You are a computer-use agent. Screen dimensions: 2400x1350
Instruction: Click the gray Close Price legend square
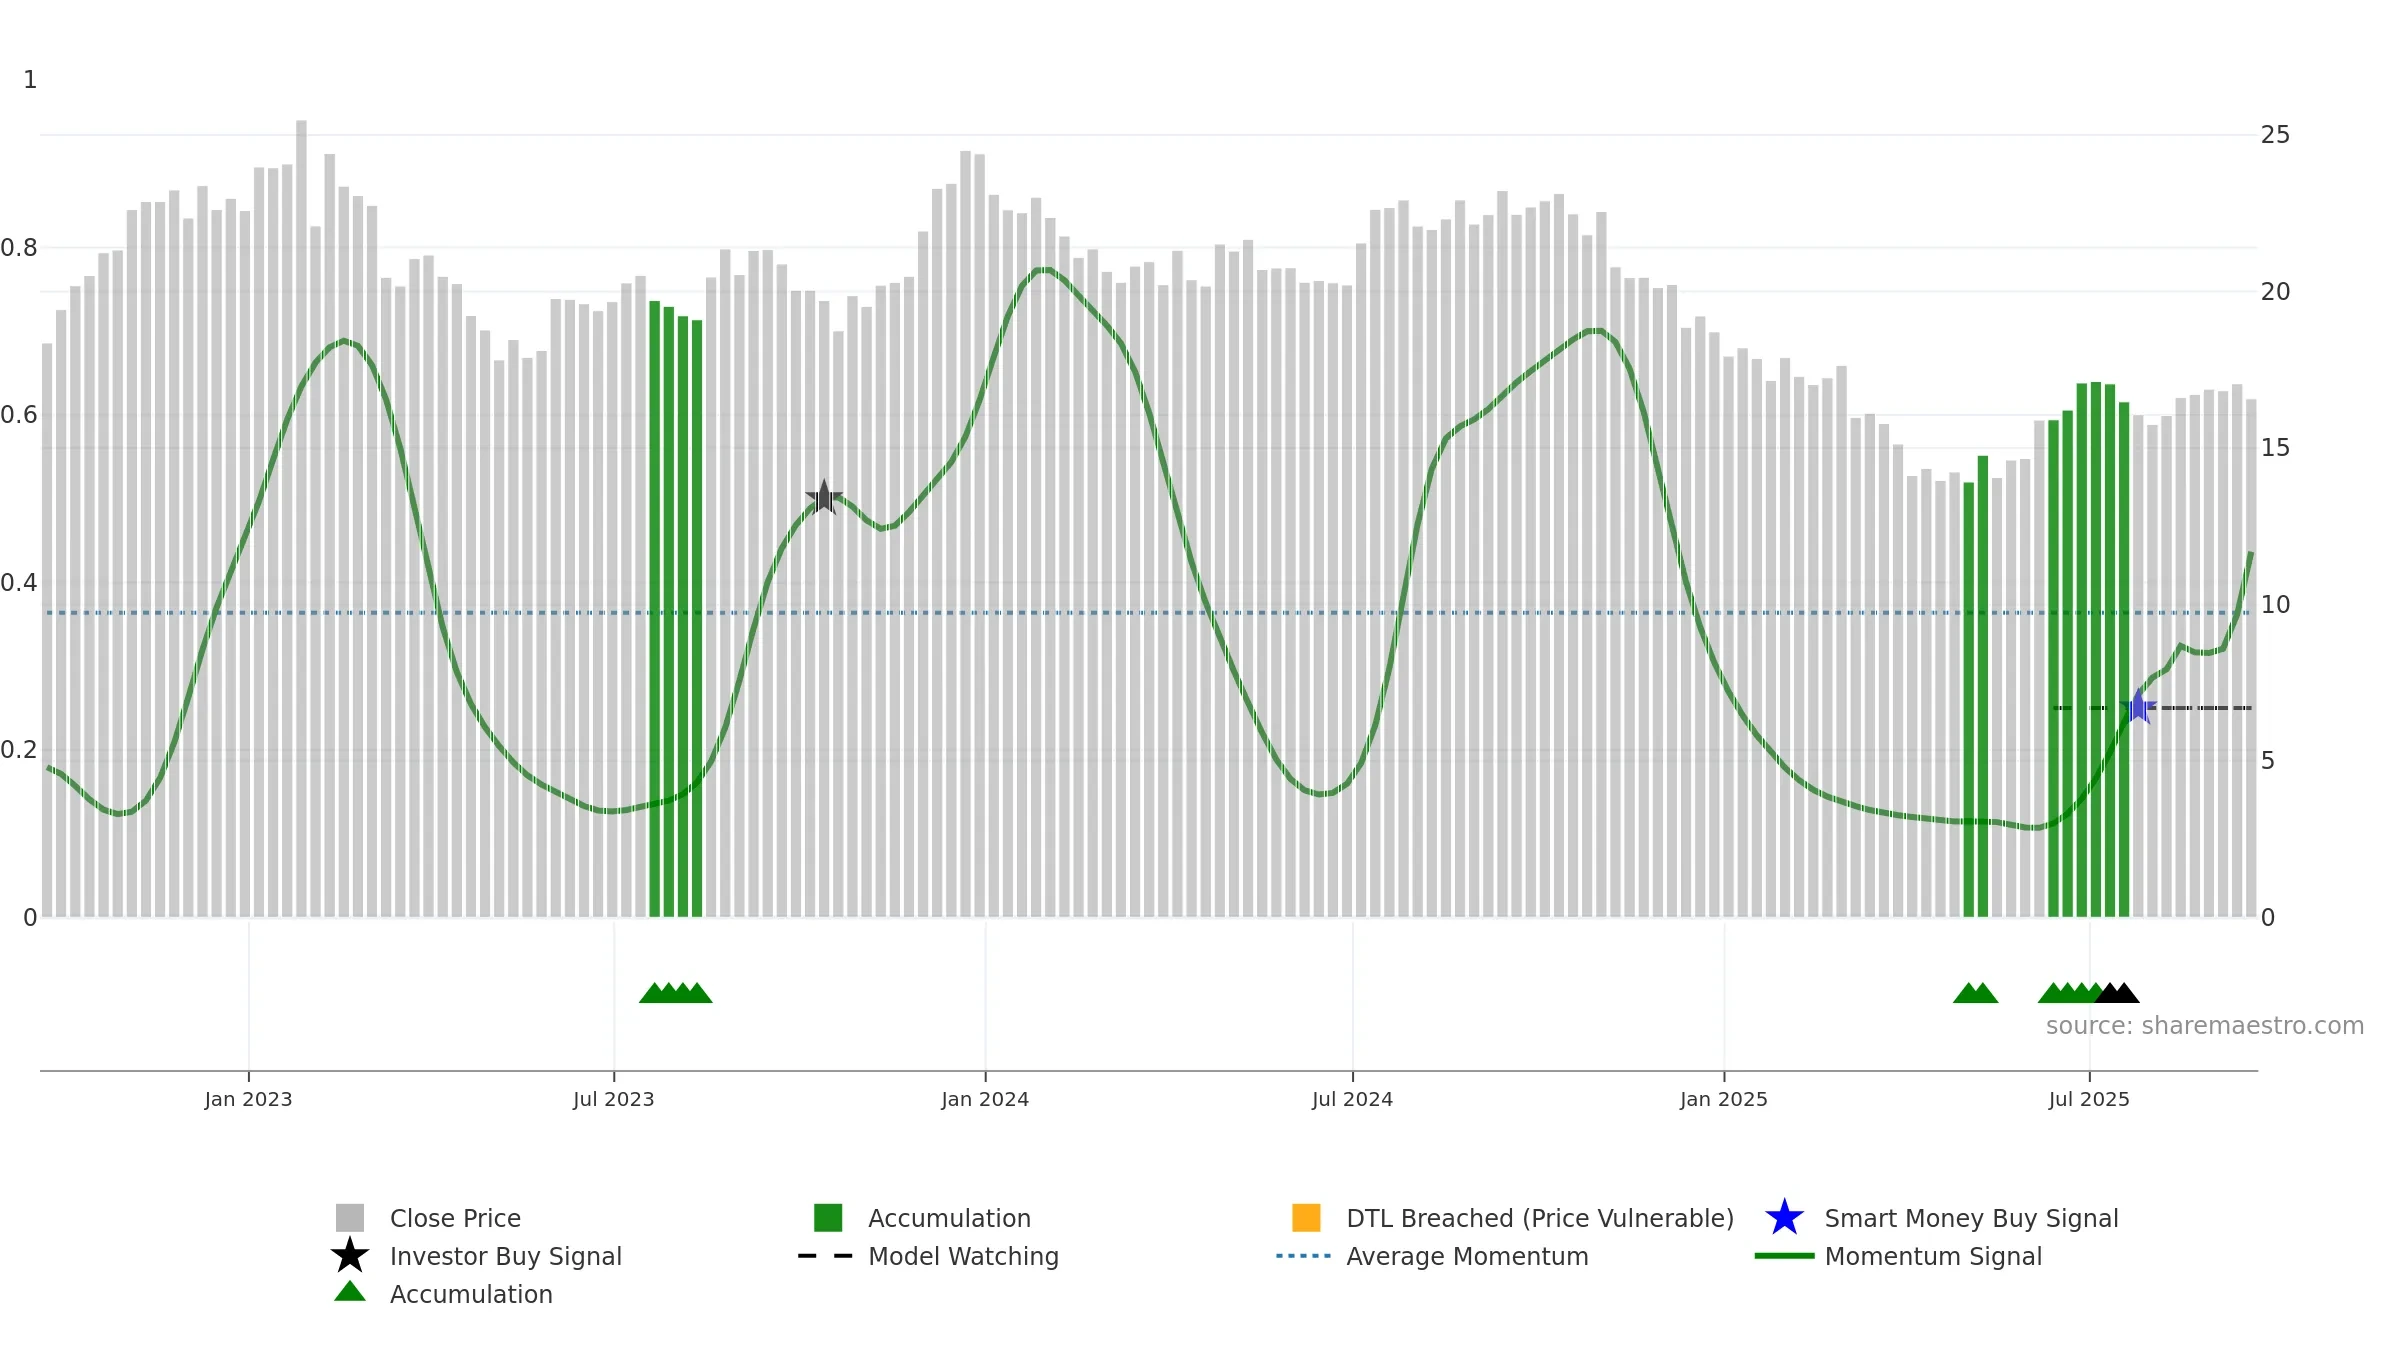point(350,1218)
